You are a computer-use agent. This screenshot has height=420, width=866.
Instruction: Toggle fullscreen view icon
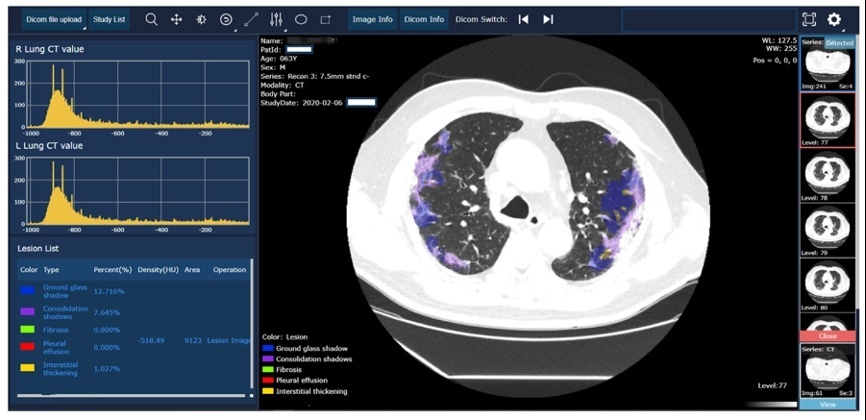(809, 19)
